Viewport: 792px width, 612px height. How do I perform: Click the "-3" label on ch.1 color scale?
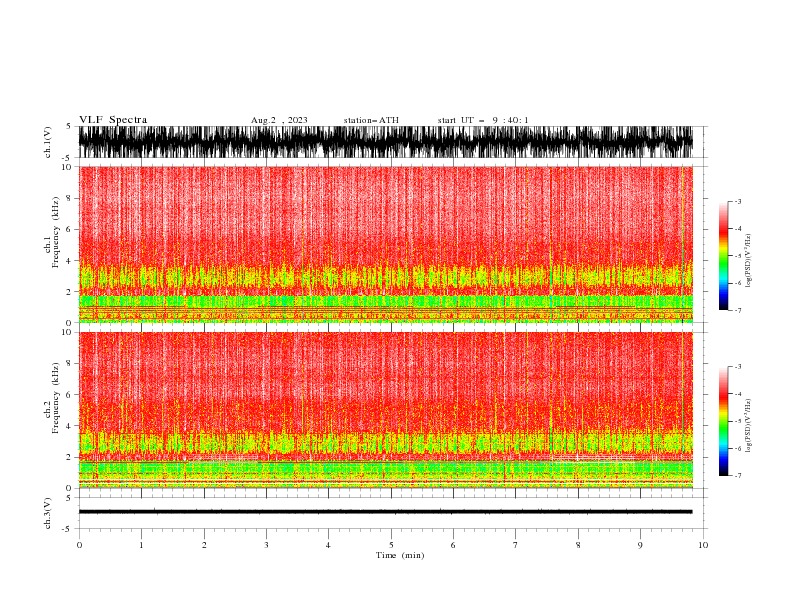coord(738,201)
